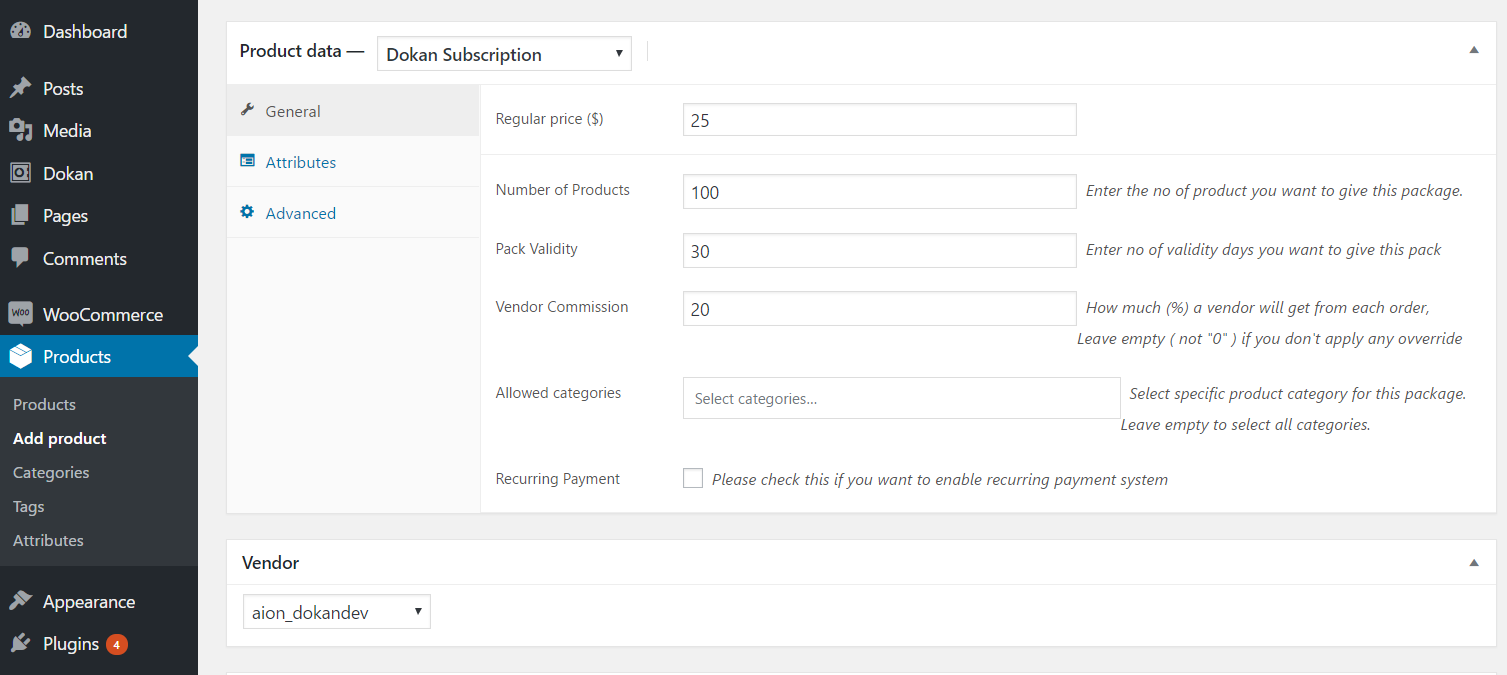This screenshot has height=675, width=1507.
Task: Click the Pack Validity field
Action: 880,251
